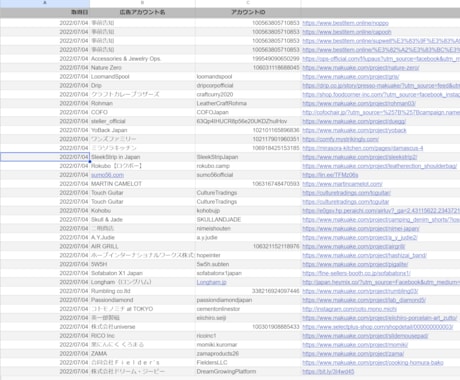
Task: Select column B header
Action: coord(142,3)
